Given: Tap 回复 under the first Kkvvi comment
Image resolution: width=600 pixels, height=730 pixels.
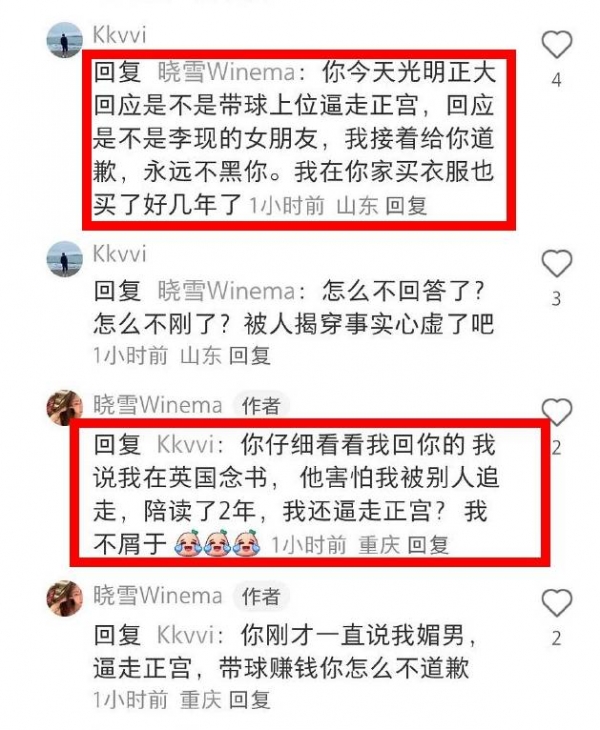Looking at the screenshot, I should coord(406,206).
